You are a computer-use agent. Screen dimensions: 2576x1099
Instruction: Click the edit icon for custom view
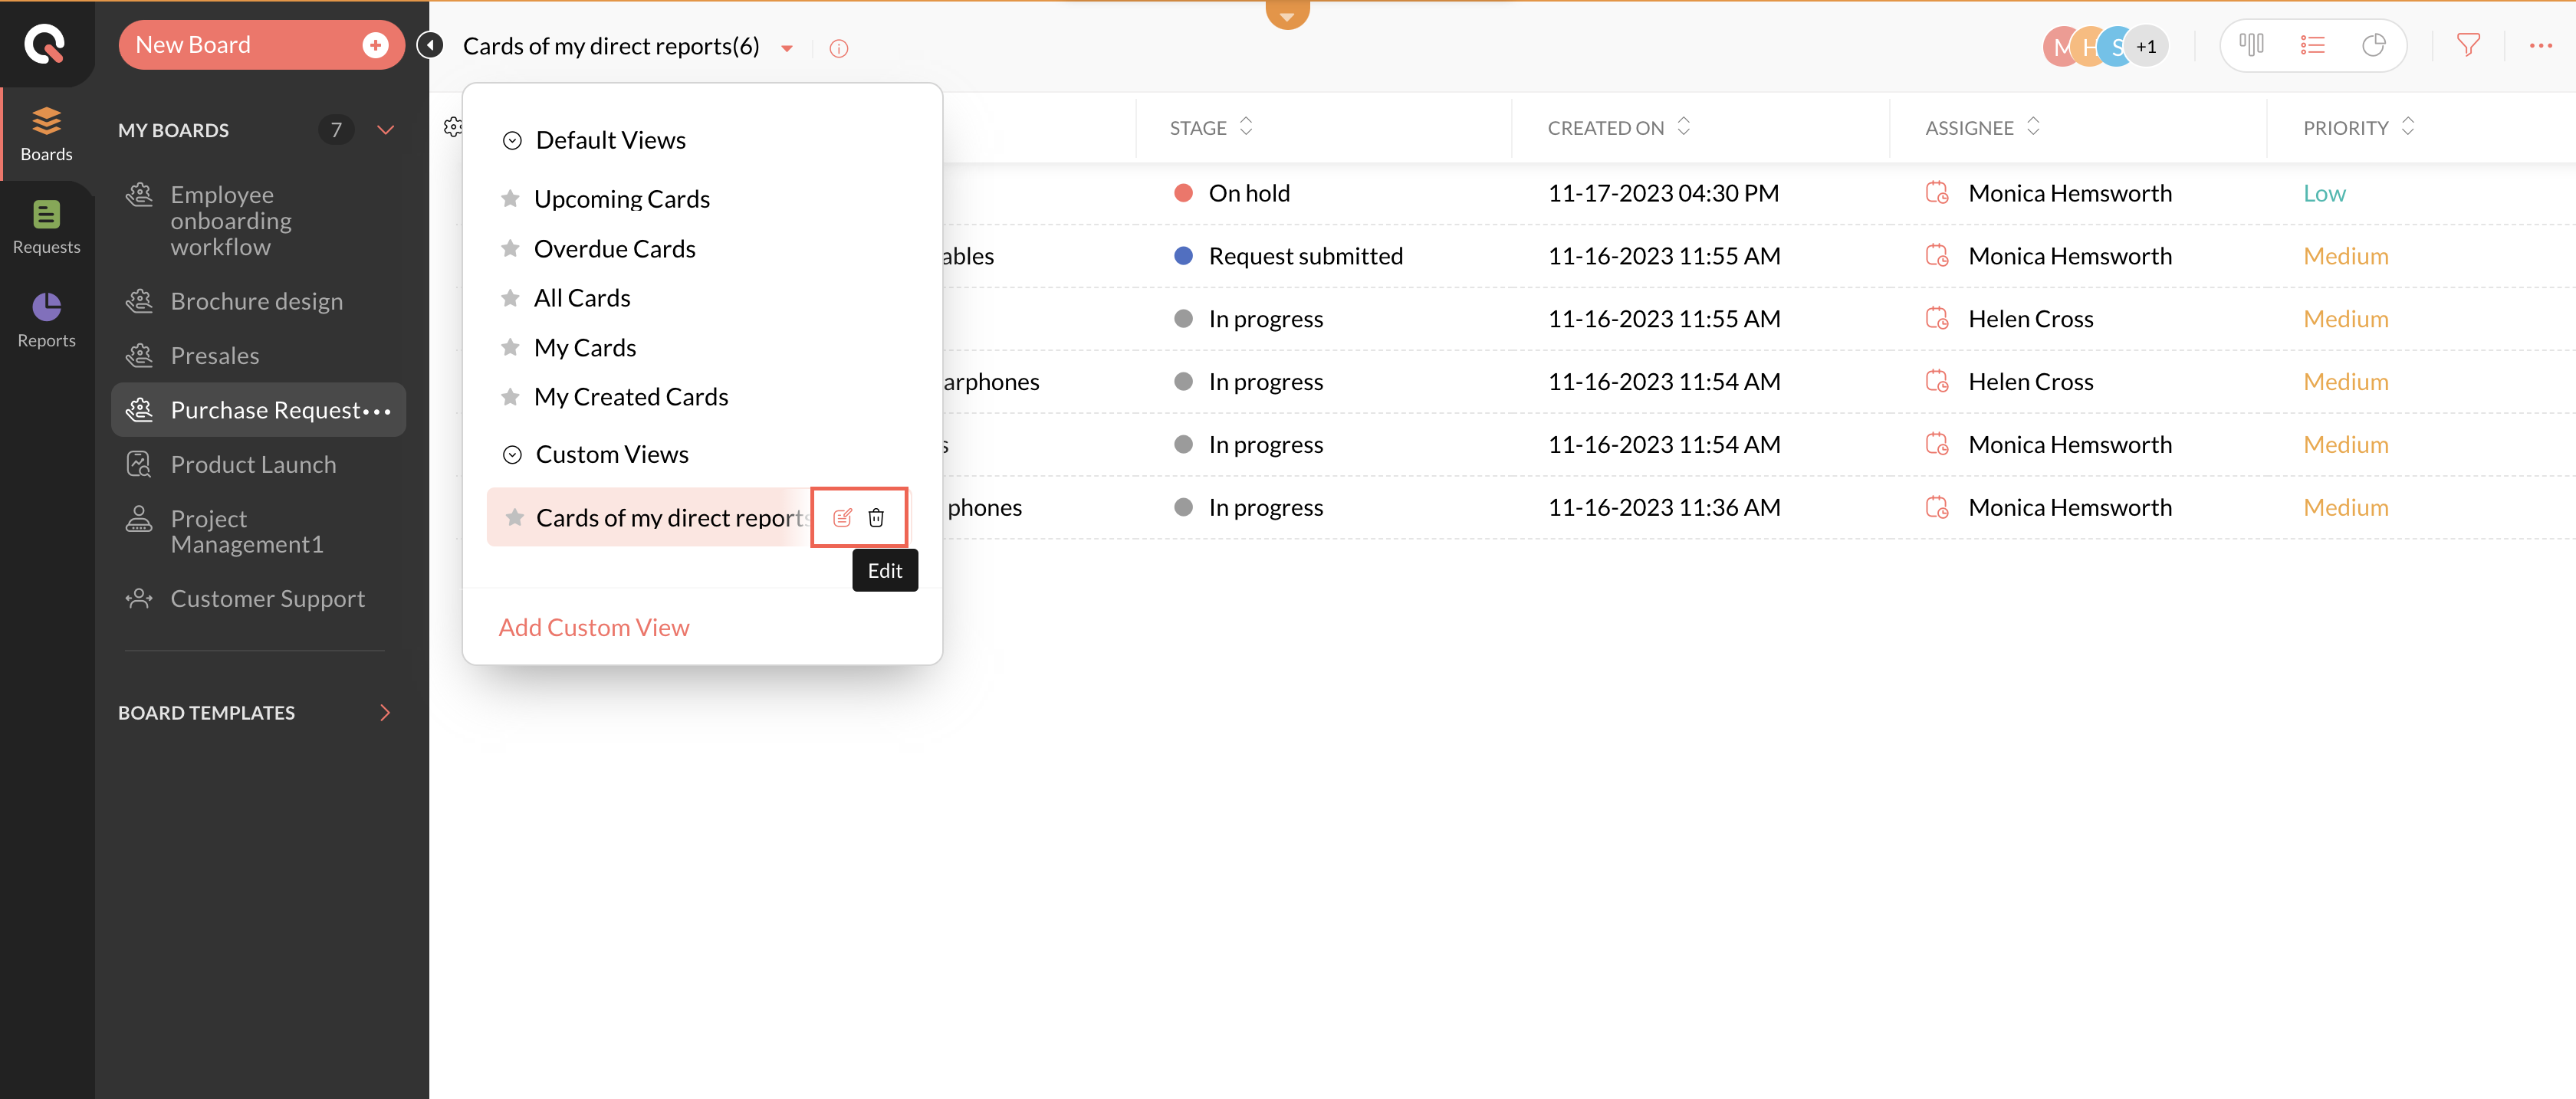pos(842,517)
